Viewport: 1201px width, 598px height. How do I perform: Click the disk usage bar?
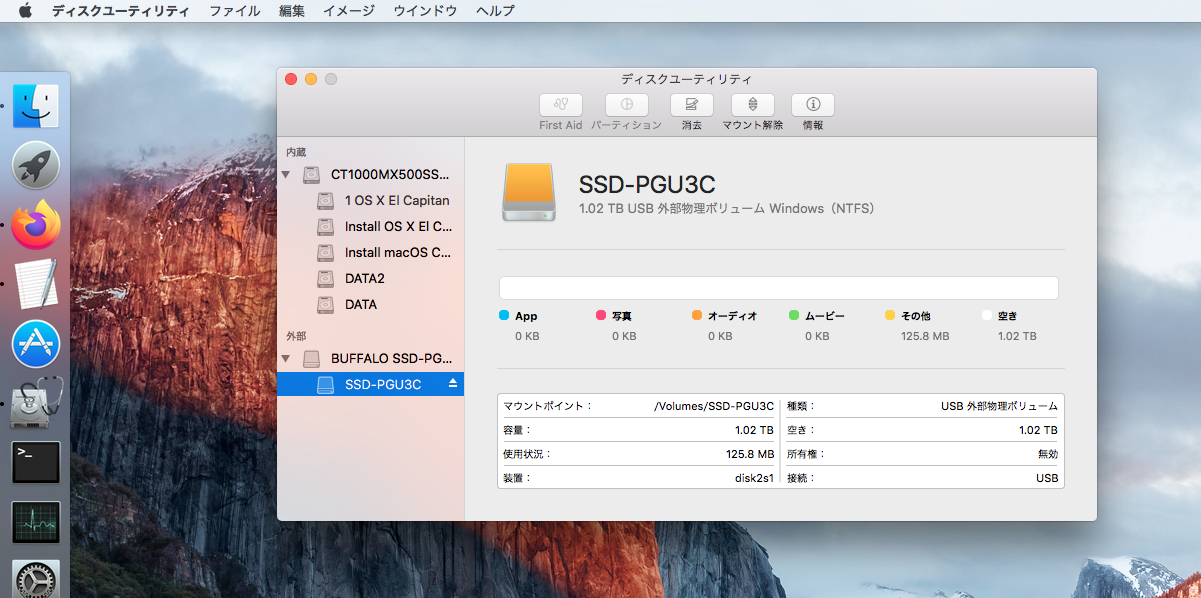coord(778,288)
